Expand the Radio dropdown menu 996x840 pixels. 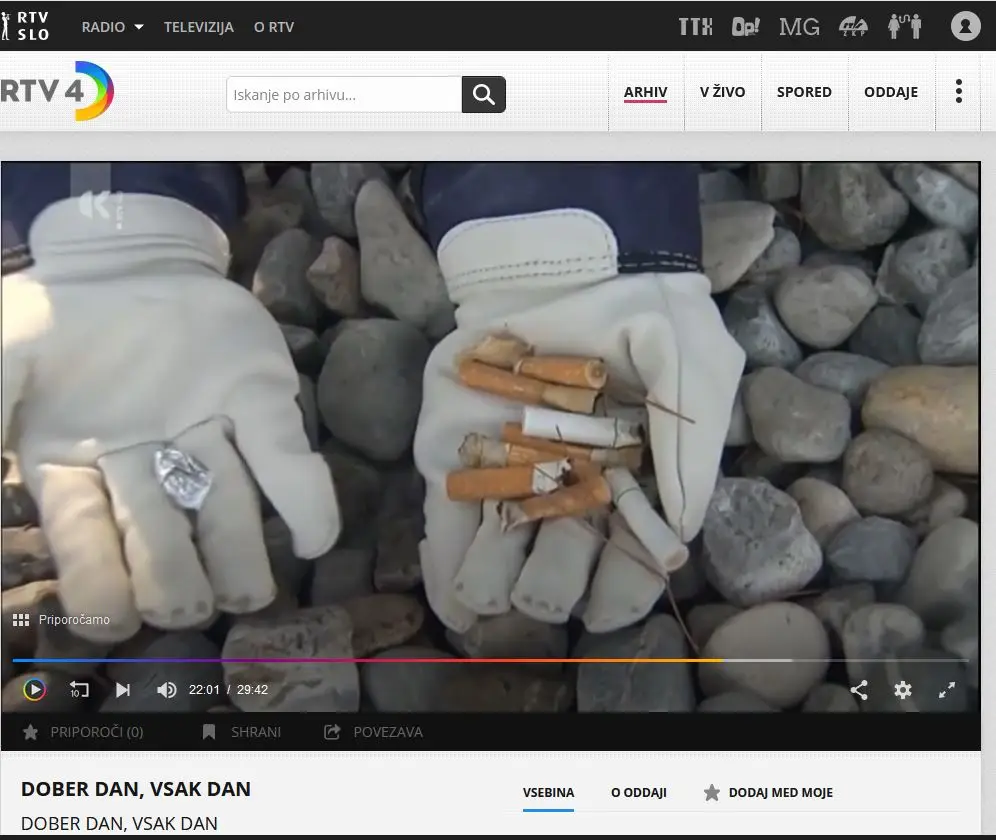pos(112,27)
